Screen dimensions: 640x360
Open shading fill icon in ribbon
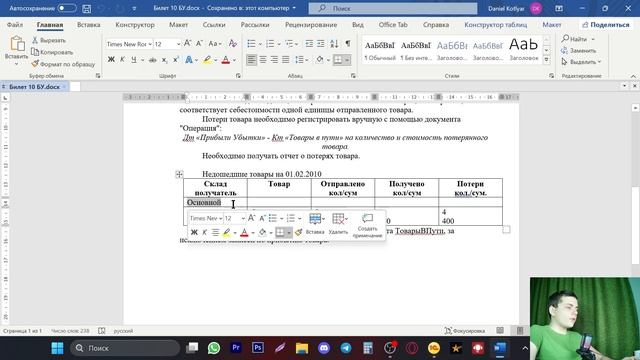pos(320,60)
